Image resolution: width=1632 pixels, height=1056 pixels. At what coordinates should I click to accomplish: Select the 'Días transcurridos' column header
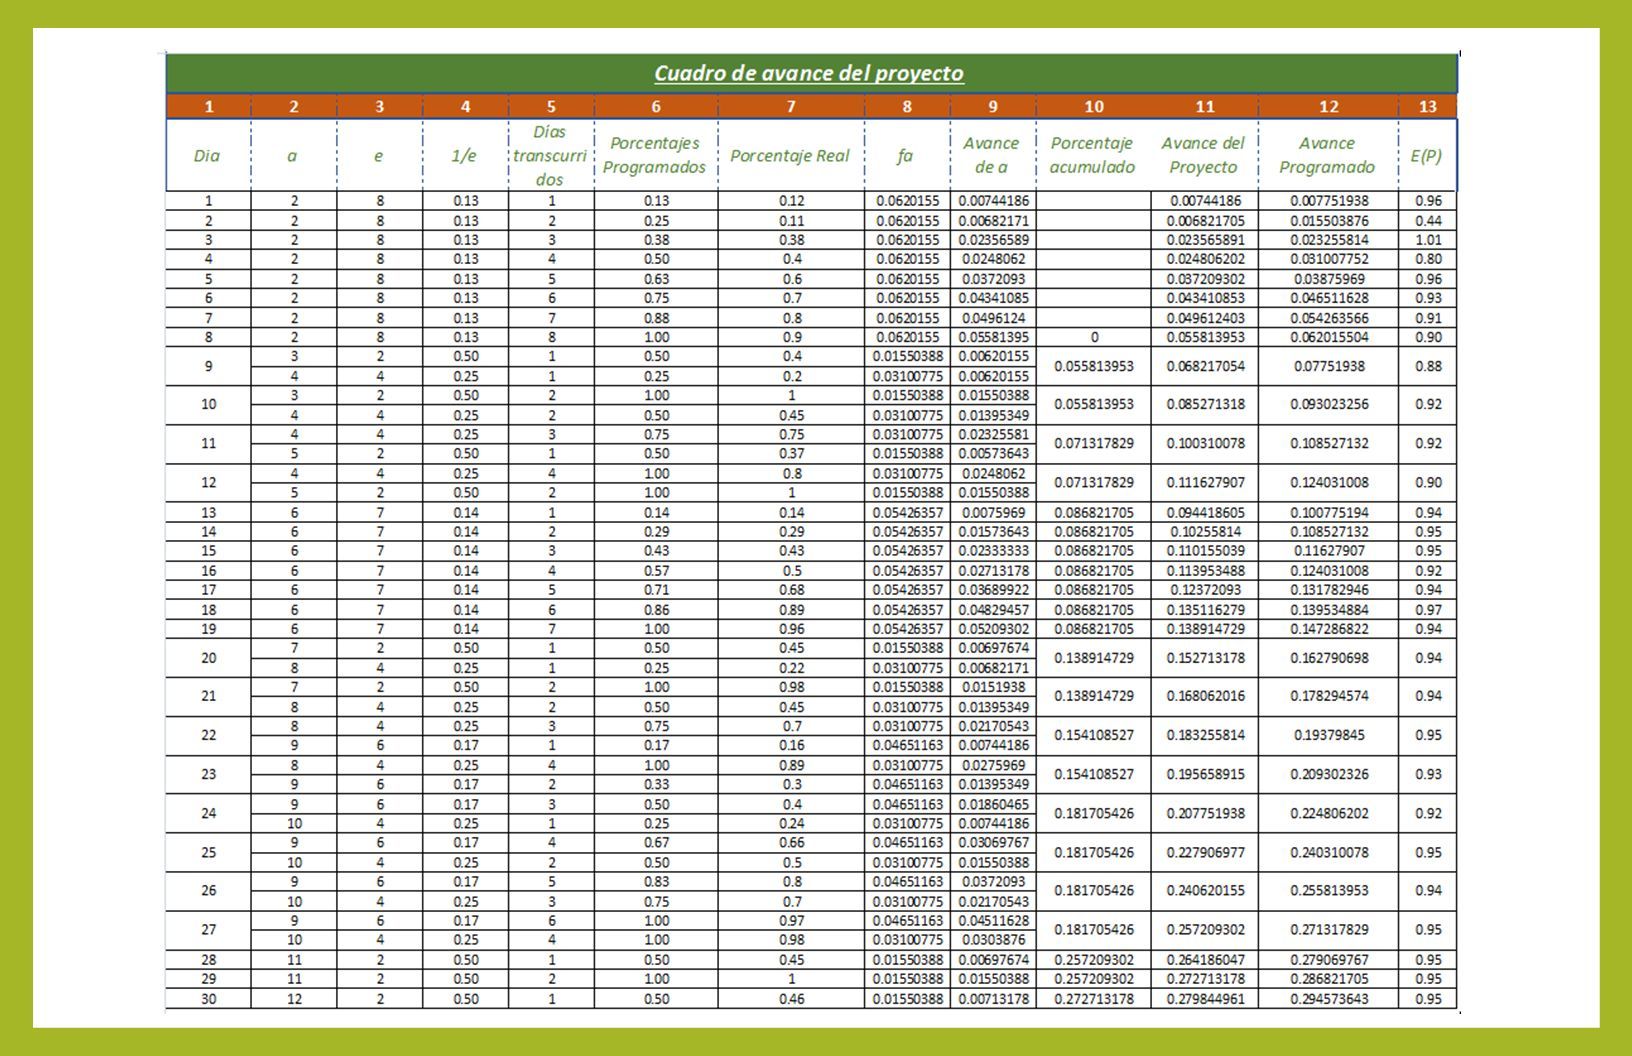pos(549,155)
